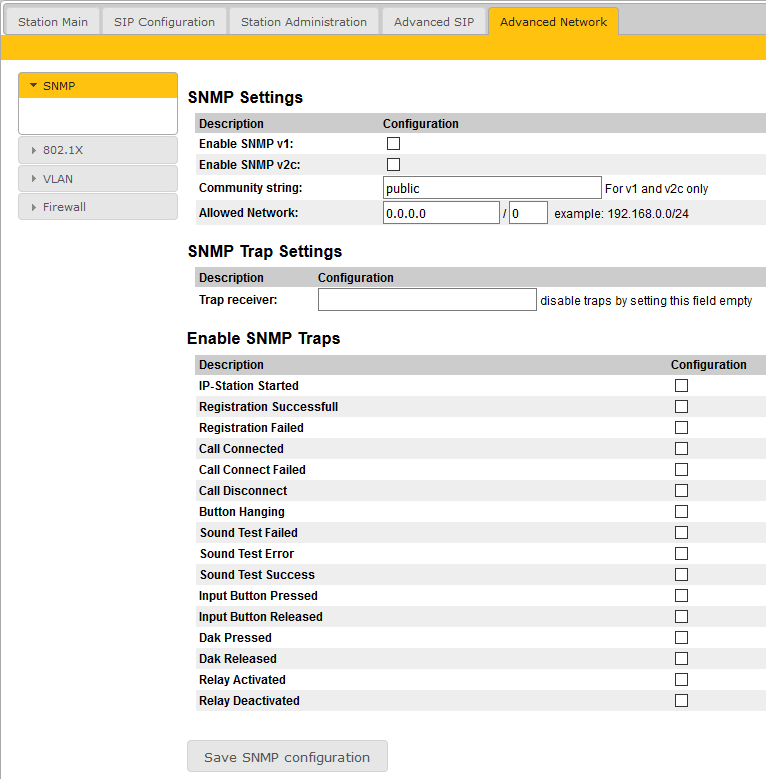This screenshot has height=779, width=766.
Task: Enable the SNMP v2c checkbox
Action: pyautogui.click(x=393, y=165)
